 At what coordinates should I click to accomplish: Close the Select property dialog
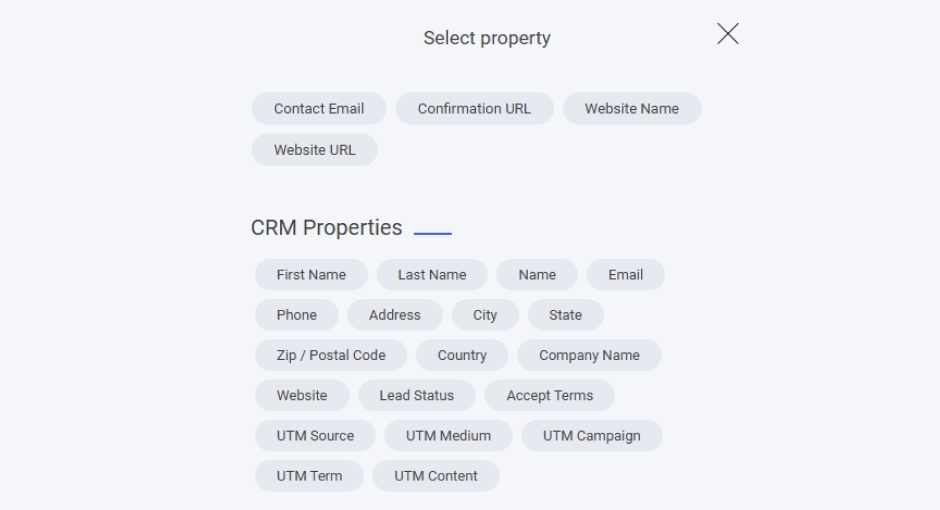tap(728, 34)
